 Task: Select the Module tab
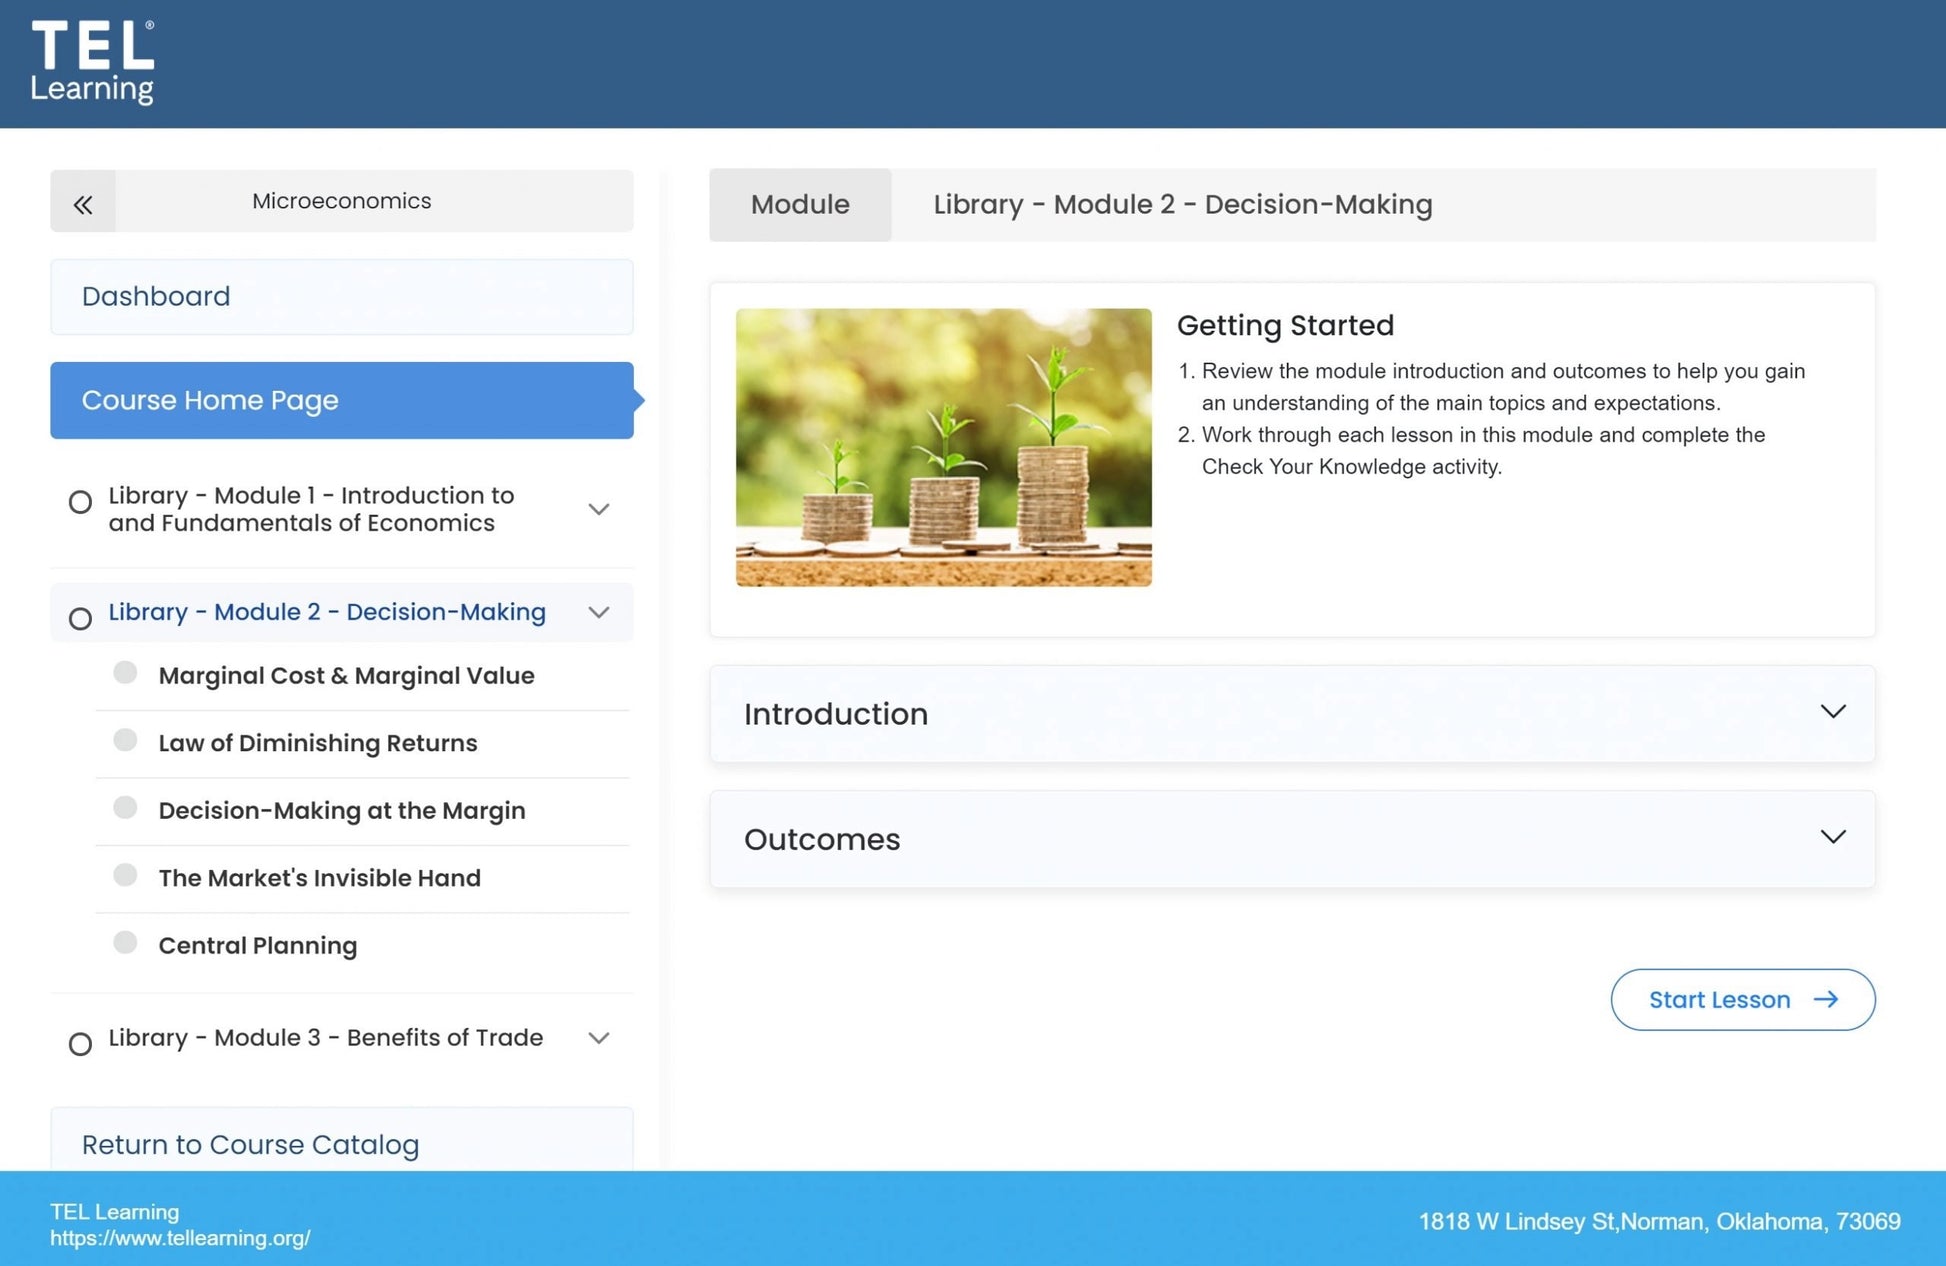click(x=799, y=204)
